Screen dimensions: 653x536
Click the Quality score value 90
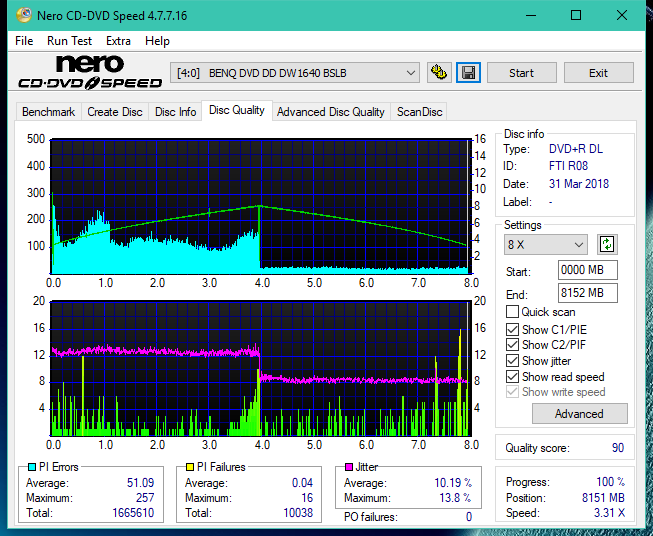[618, 448]
